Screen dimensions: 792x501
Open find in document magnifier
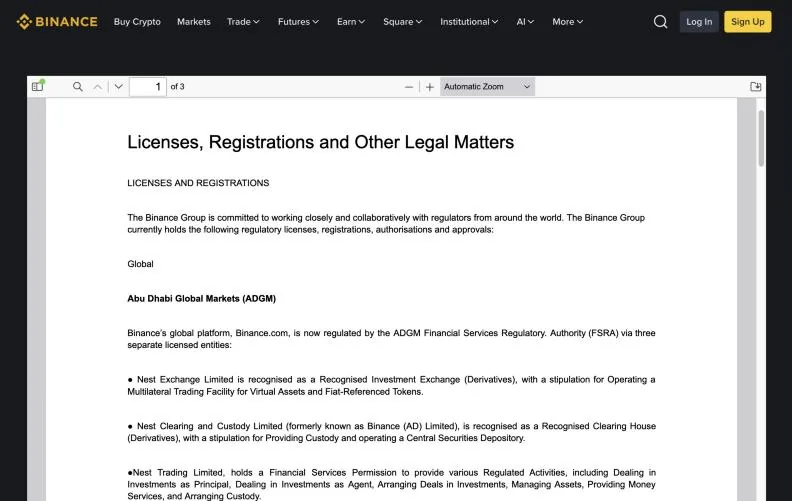(77, 86)
